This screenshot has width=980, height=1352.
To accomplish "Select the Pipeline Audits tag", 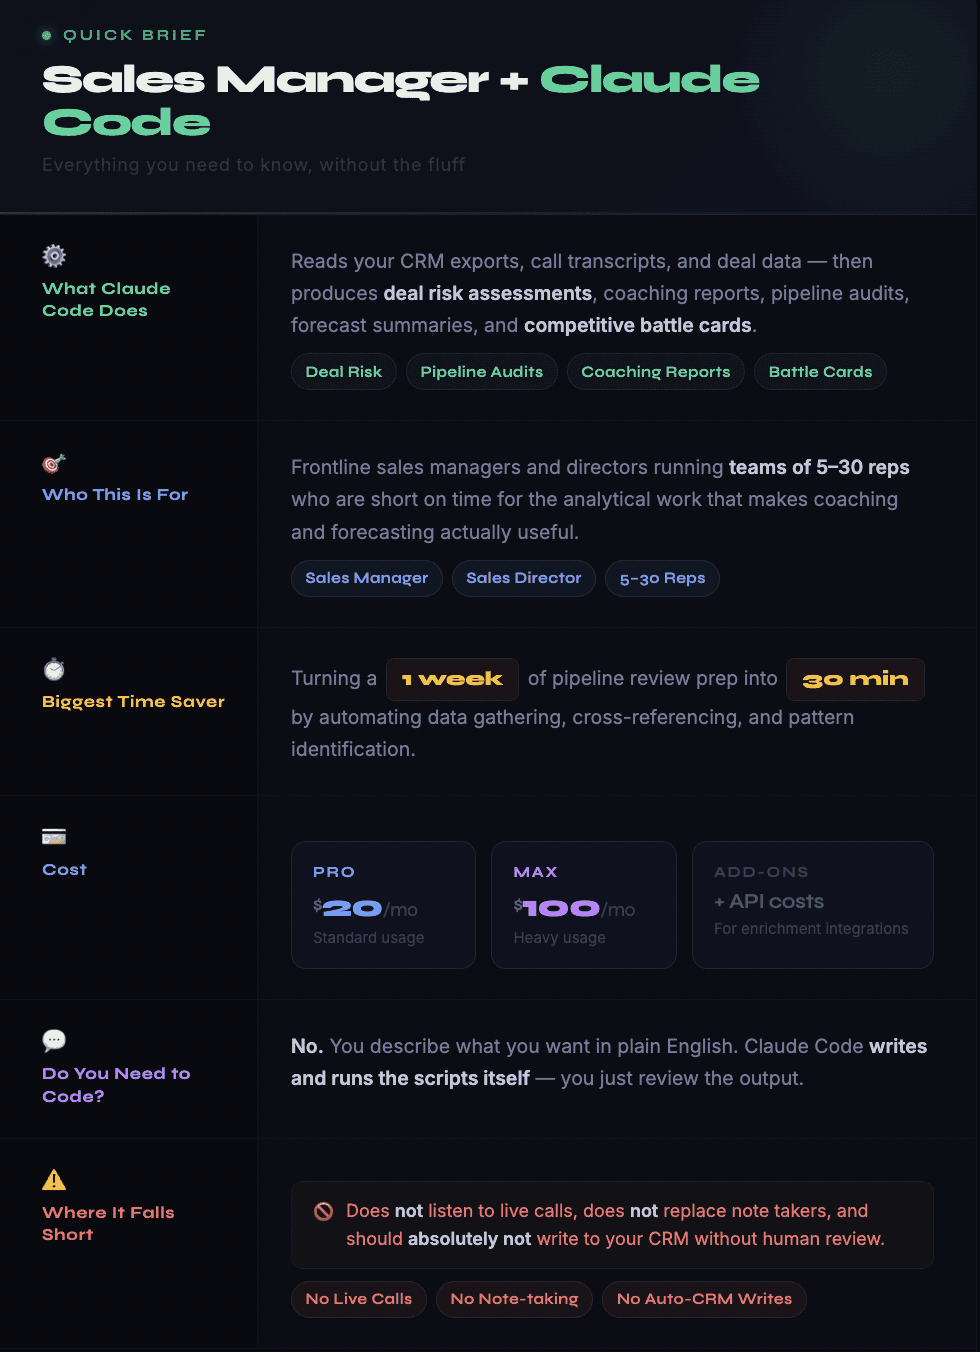I will [481, 372].
